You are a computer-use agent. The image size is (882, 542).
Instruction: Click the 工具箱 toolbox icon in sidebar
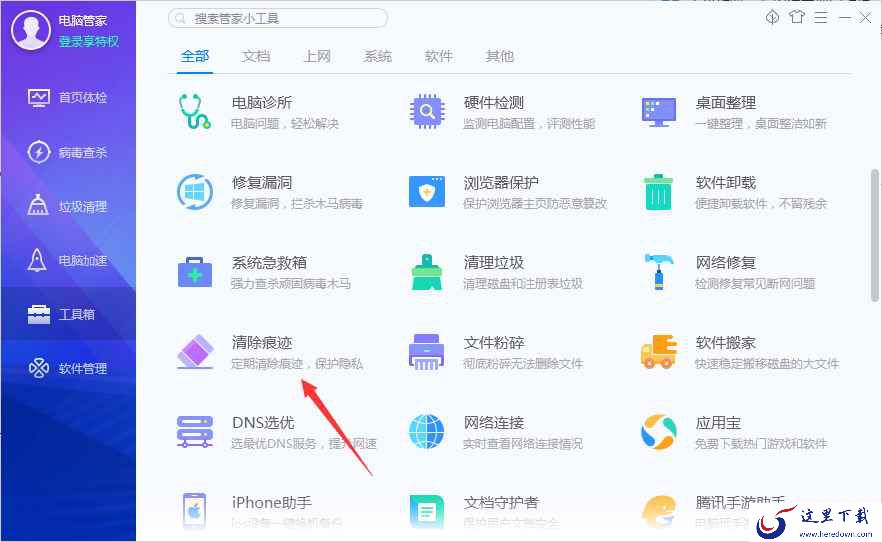tap(39, 314)
